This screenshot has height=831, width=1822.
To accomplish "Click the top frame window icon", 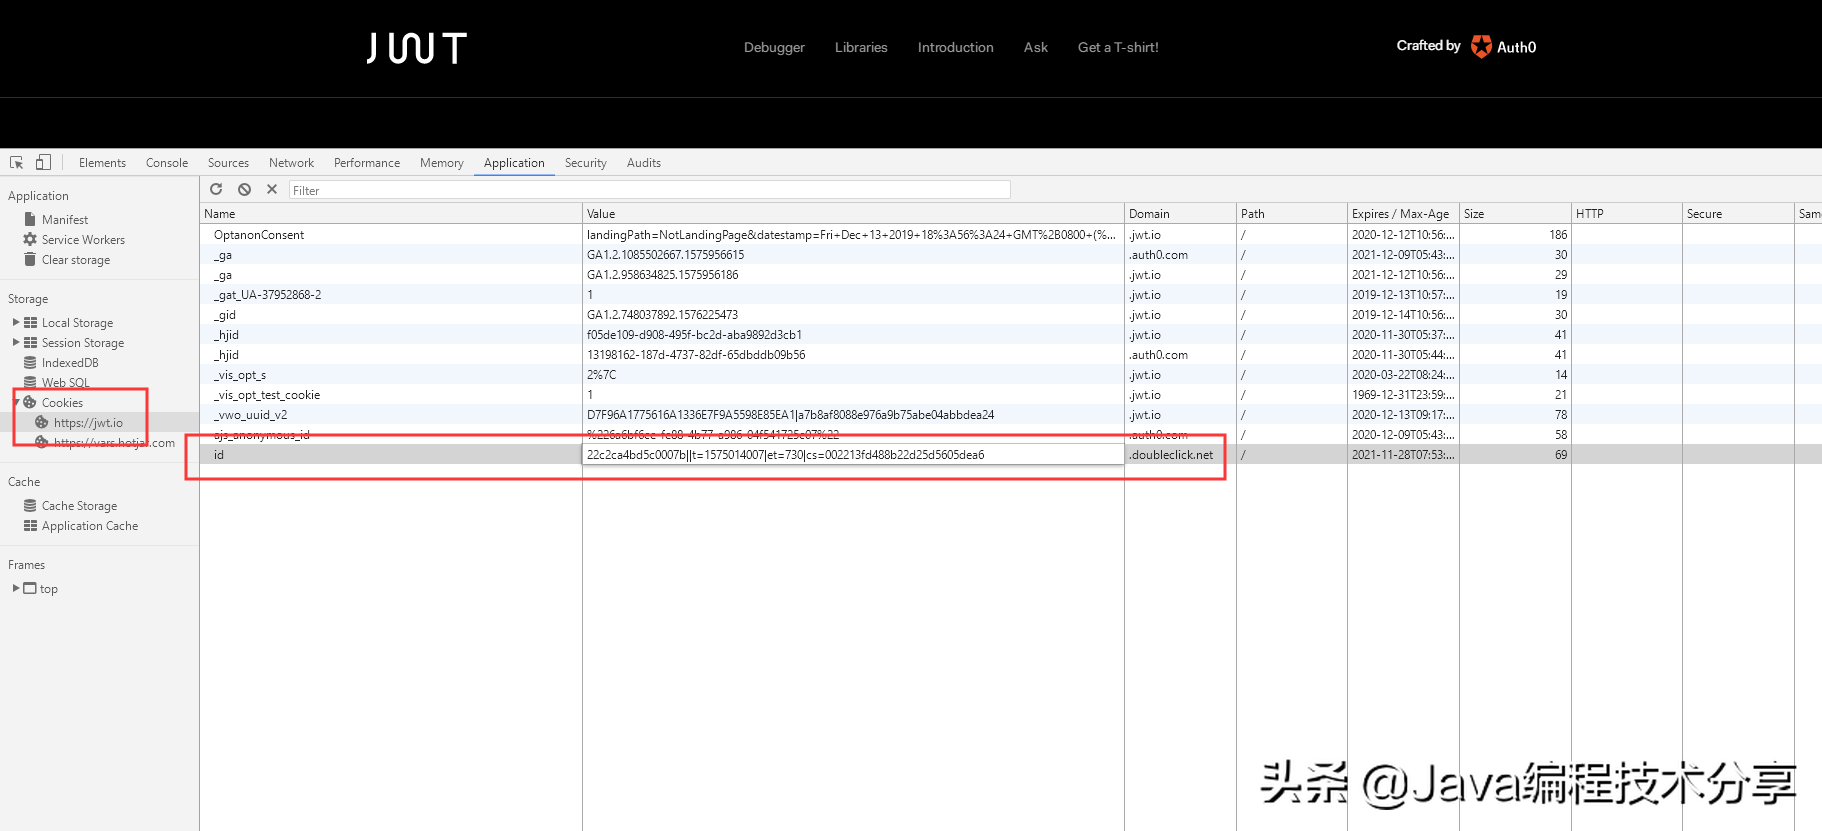I will pos(30,588).
